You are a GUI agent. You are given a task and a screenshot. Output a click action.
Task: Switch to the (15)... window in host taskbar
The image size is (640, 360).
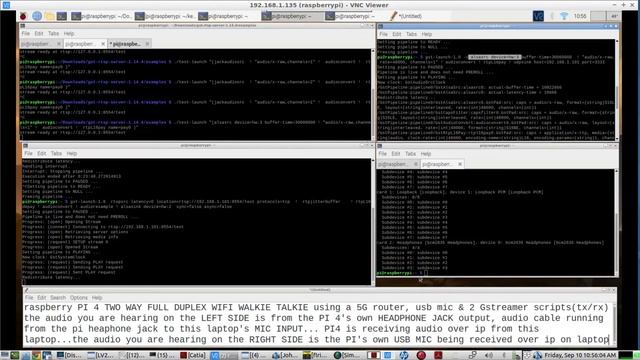coord(162,356)
